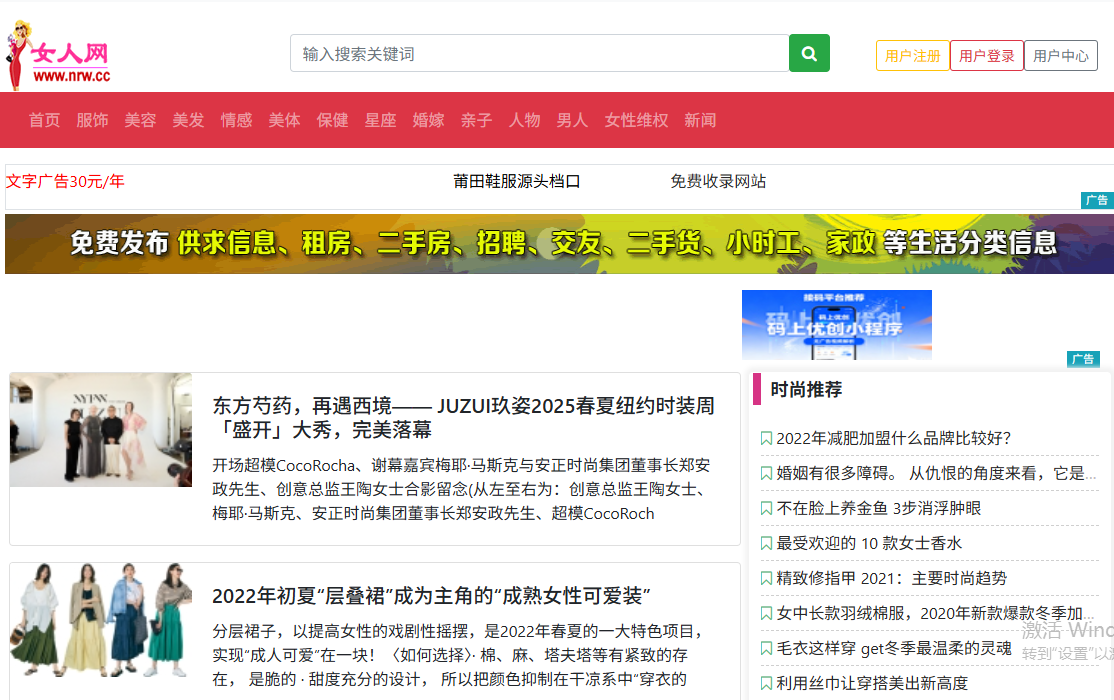1114x700 pixels.
Task: Open the 男人 navigation item
Action: (x=573, y=120)
